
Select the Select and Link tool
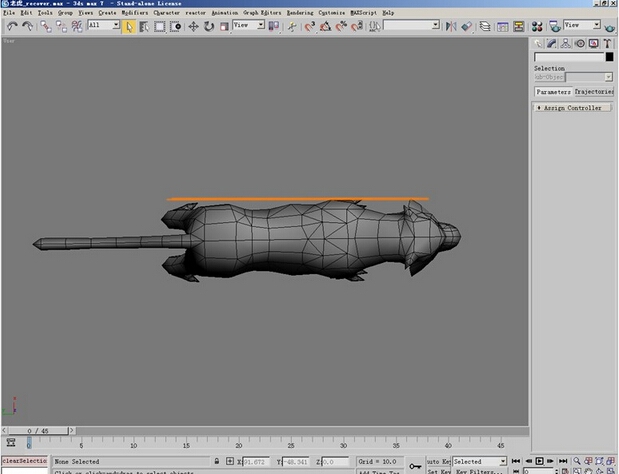46,26
